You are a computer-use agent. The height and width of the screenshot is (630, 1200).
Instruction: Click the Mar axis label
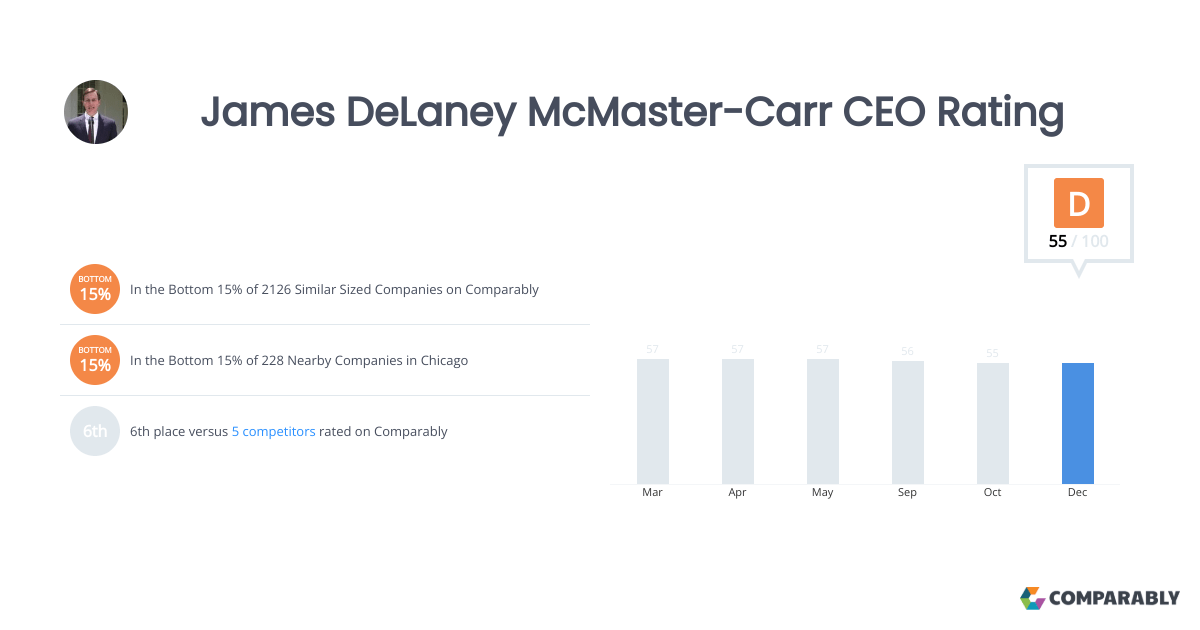coord(653,493)
